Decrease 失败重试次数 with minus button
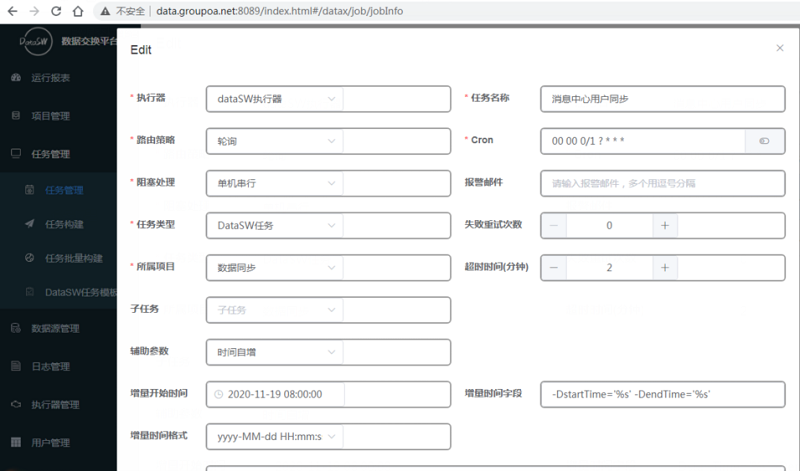Image resolution: width=800 pixels, height=471 pixels. point(554,226)
